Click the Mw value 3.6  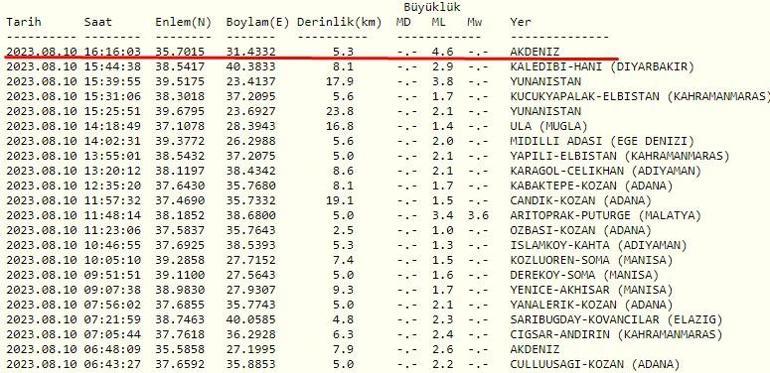(478, 215)
